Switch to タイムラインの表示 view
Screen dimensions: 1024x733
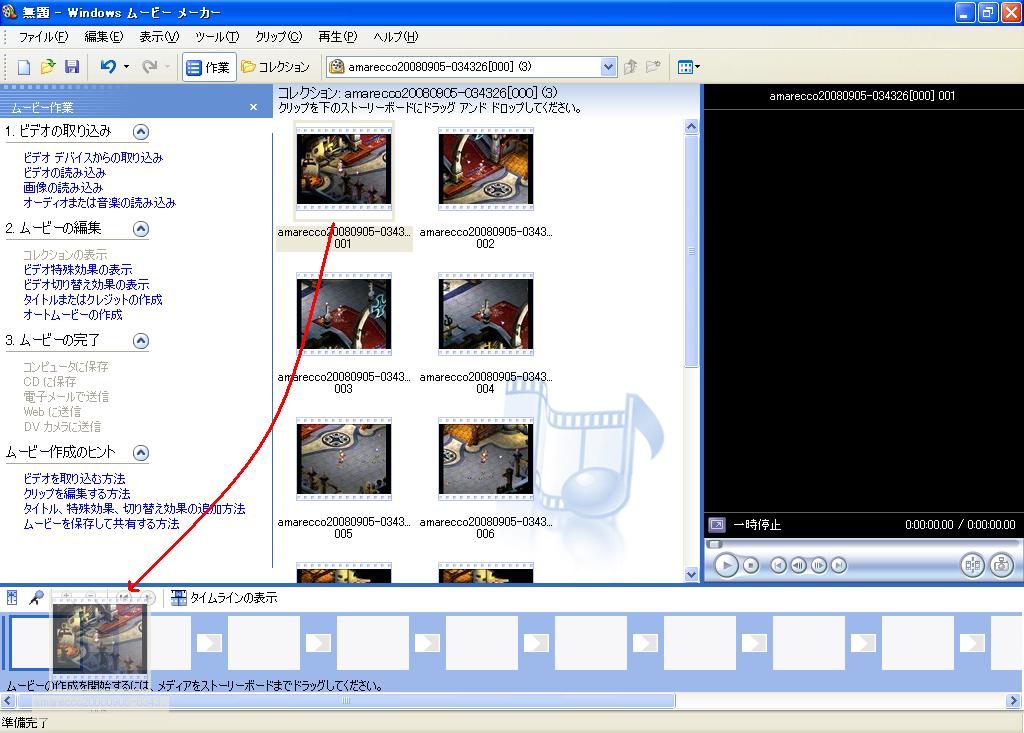tap(224, 598)
